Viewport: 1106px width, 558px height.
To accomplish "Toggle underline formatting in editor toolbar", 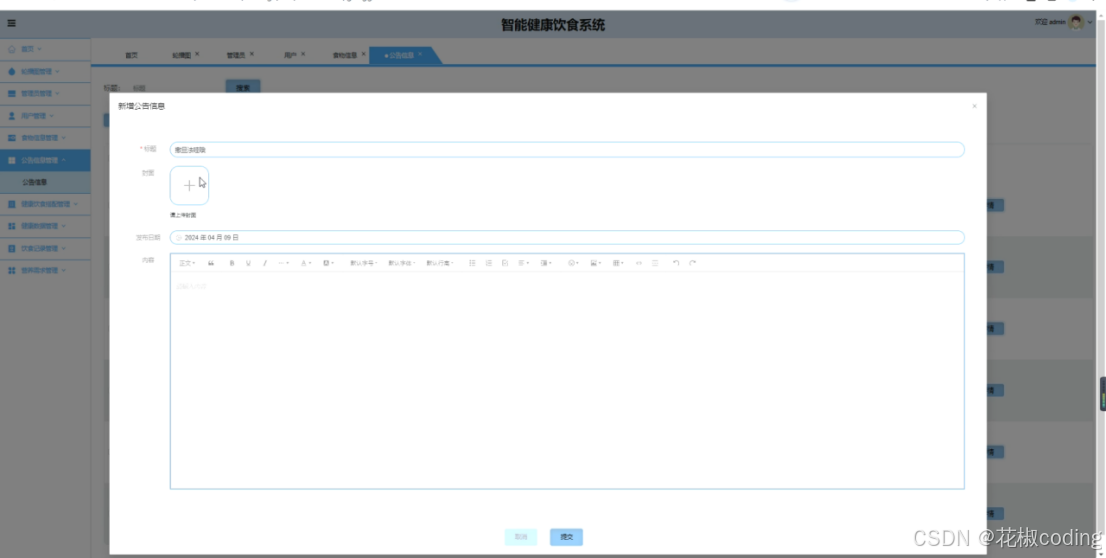I will click(248, 263).
